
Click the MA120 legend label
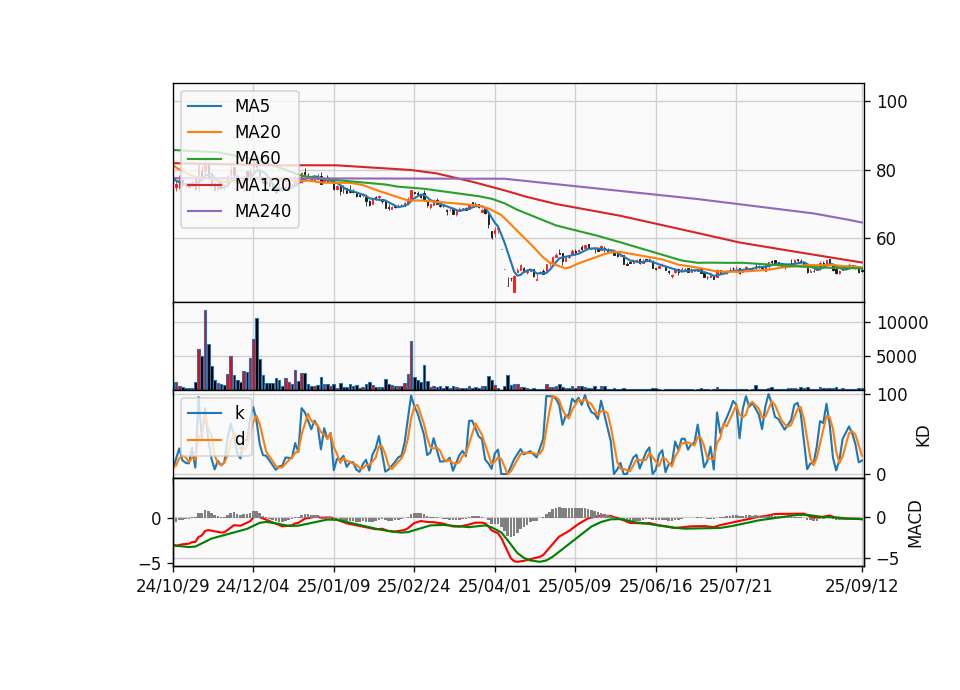263,184
